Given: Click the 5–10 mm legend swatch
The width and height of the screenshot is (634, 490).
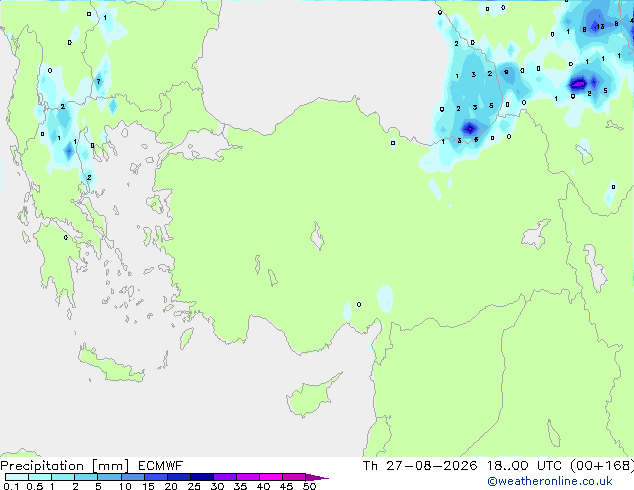Looking at the screenshot, I should click(109, 477).
